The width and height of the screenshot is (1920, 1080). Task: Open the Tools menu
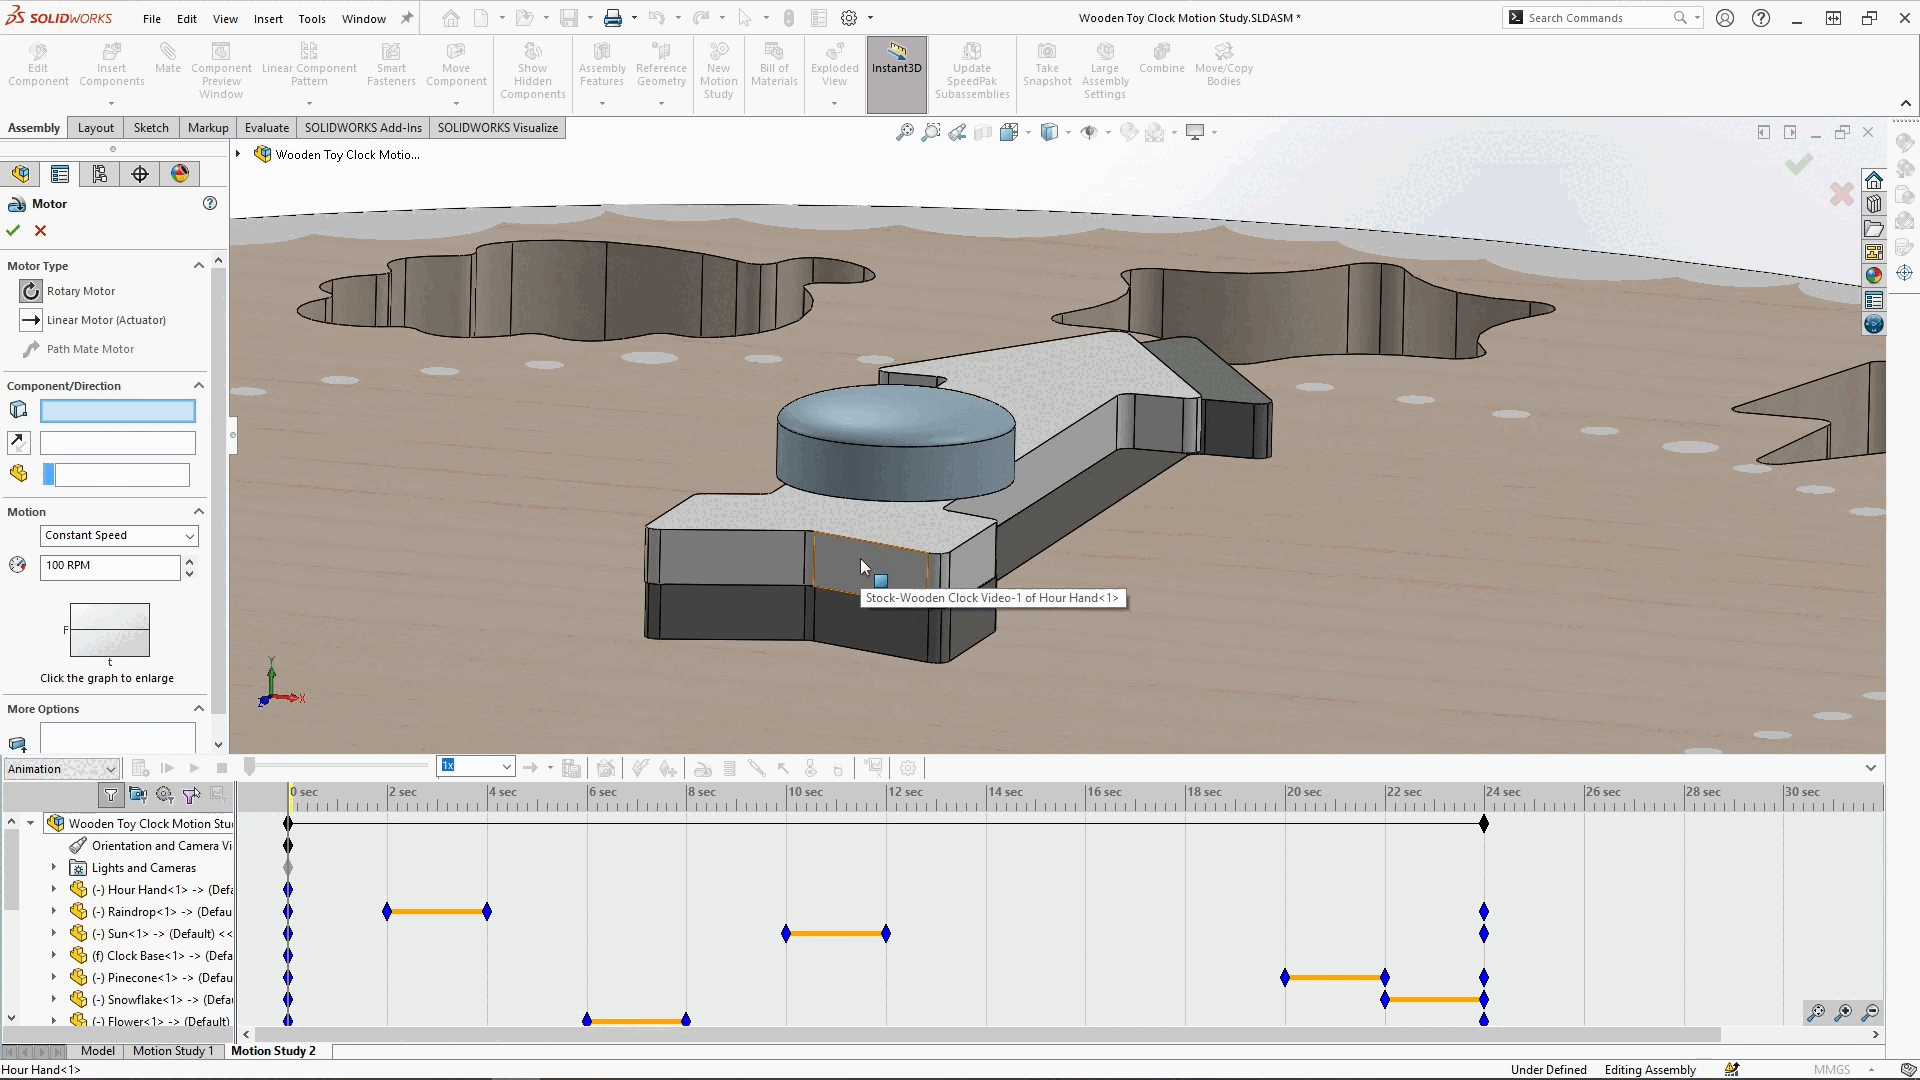312,18
